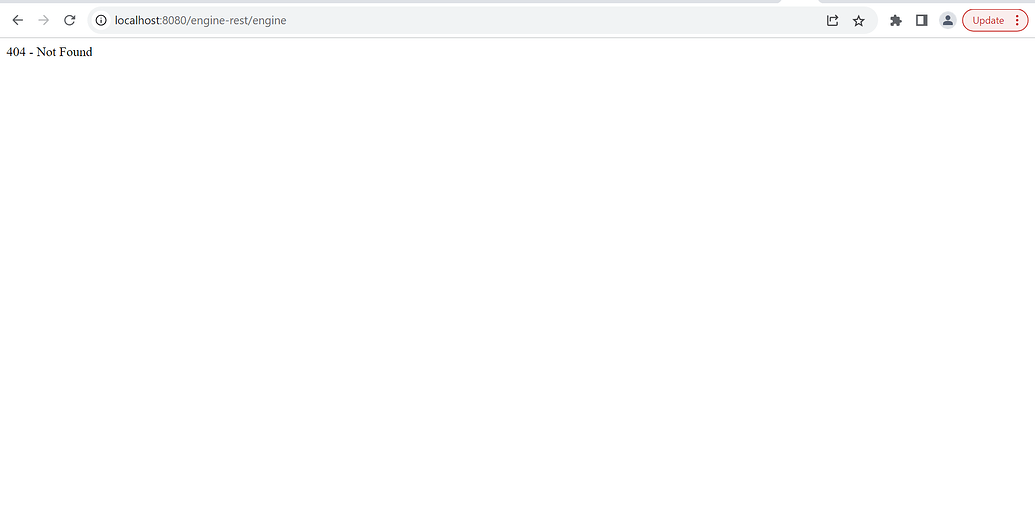
Task: View site information for localhost
Action: pos(101,20)
